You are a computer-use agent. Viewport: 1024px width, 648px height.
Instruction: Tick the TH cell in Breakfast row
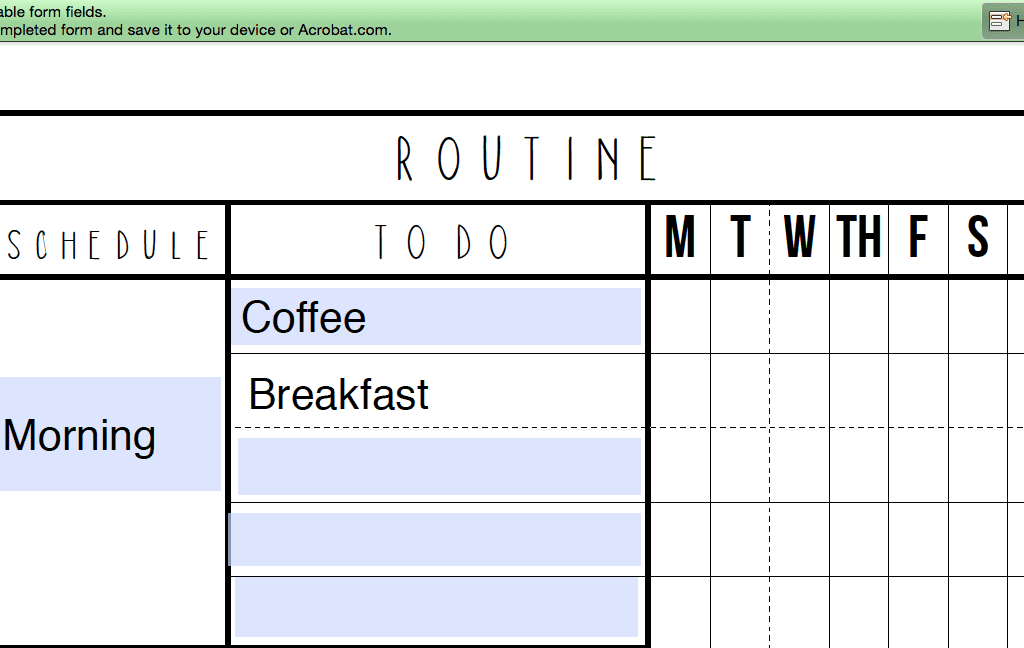pos(859,391)
